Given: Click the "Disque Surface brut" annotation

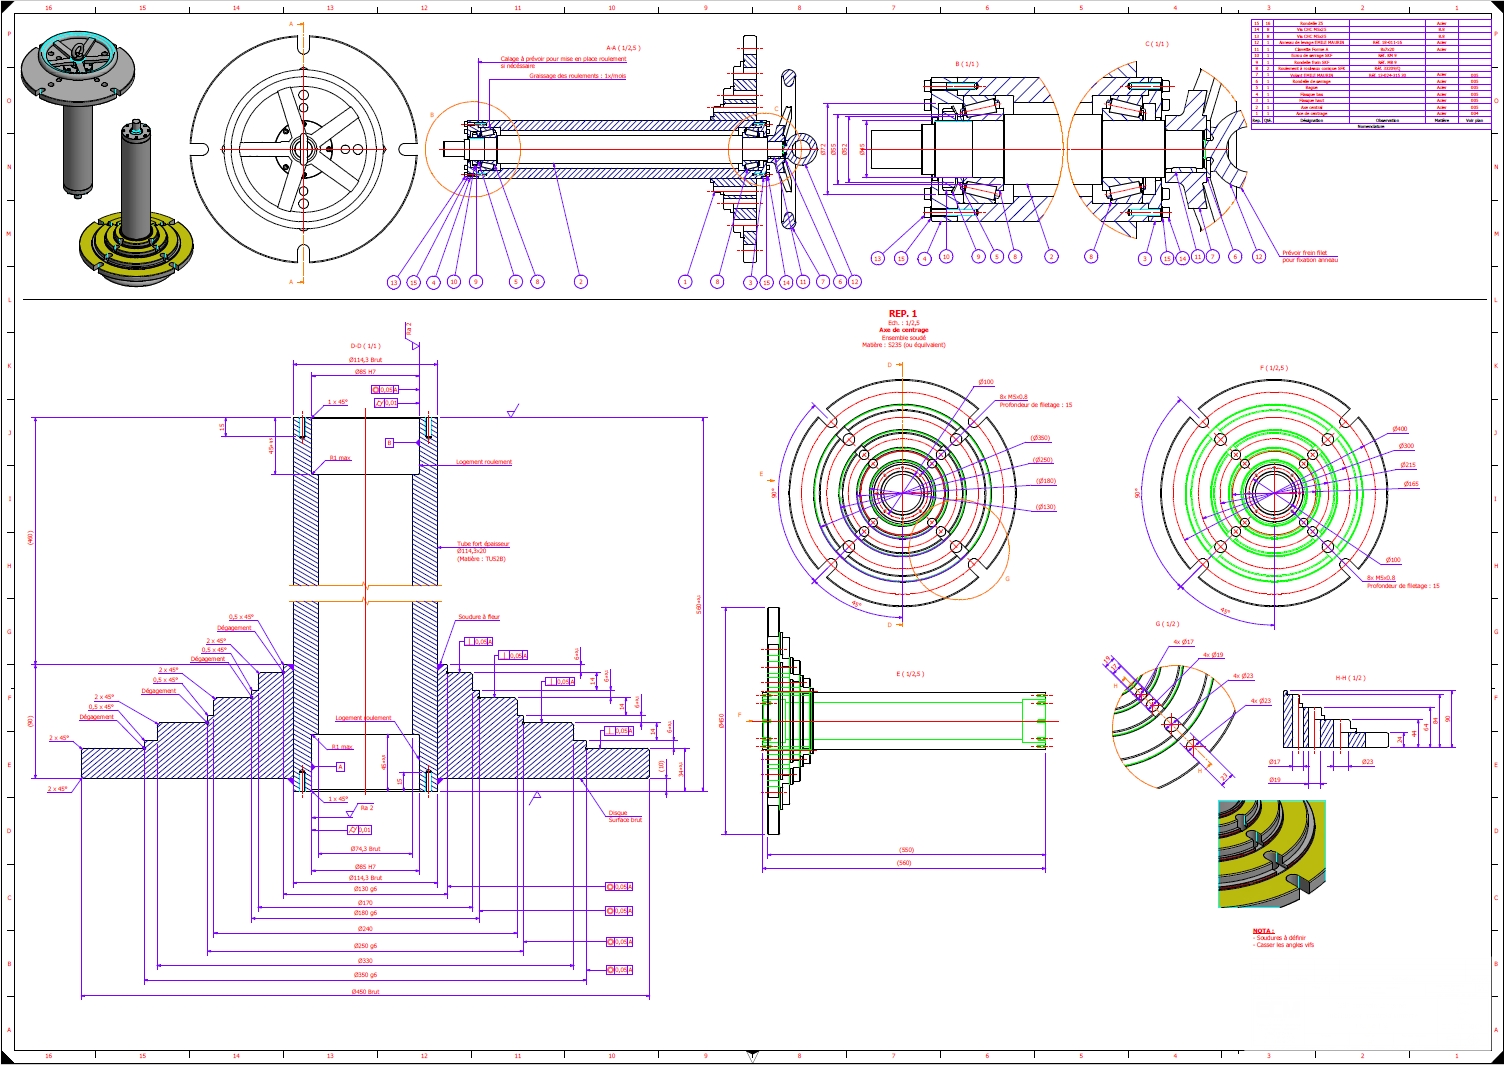Looking at the screenshot, I should click(625, 817).
